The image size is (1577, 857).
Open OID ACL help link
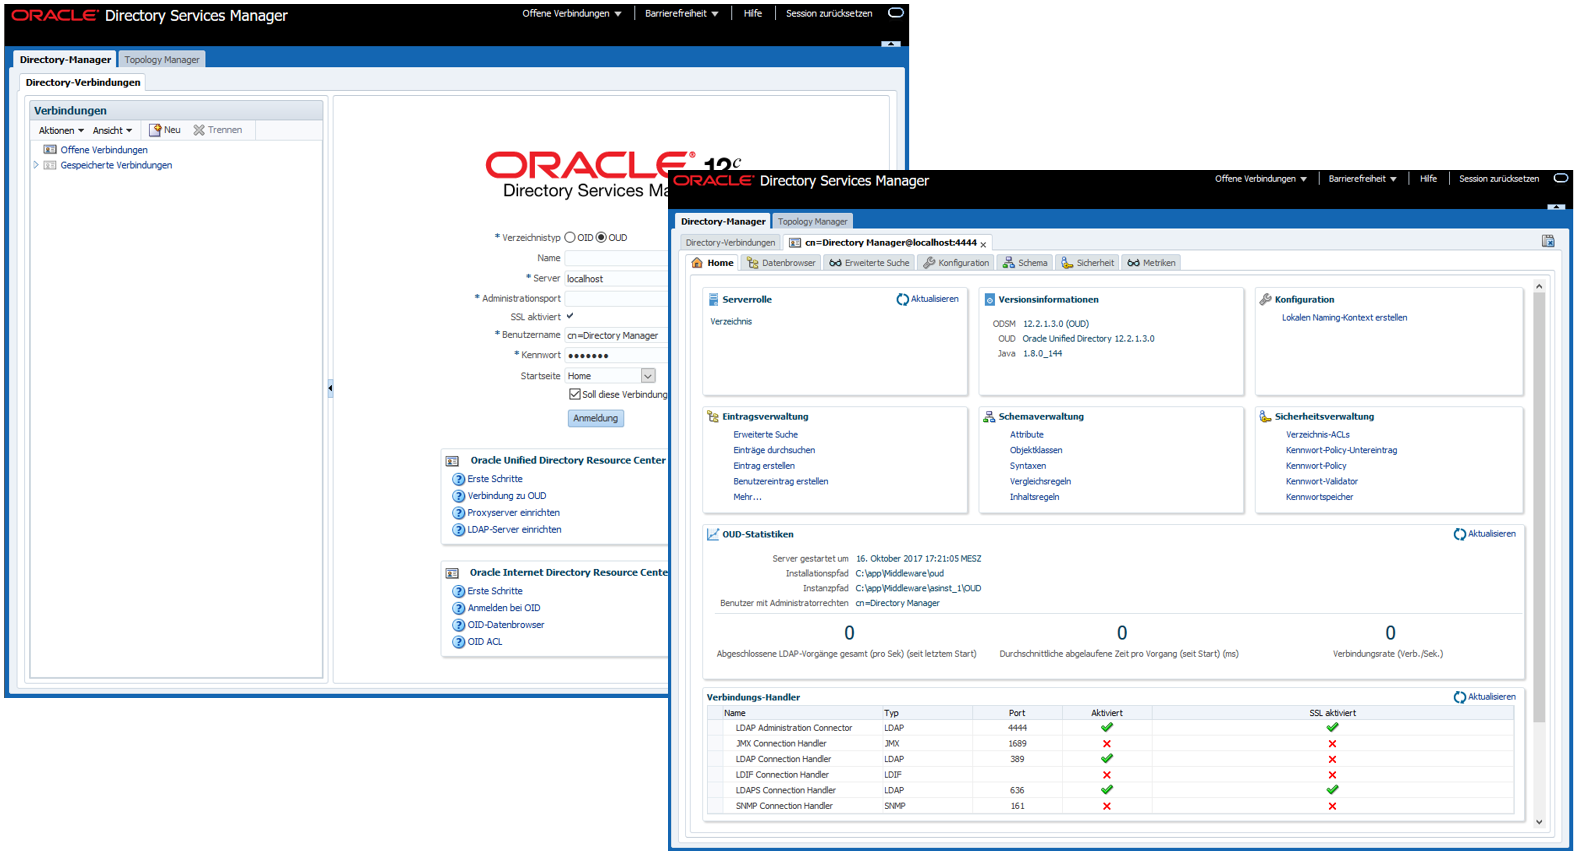pyautogui.click(x=485, y=642)
